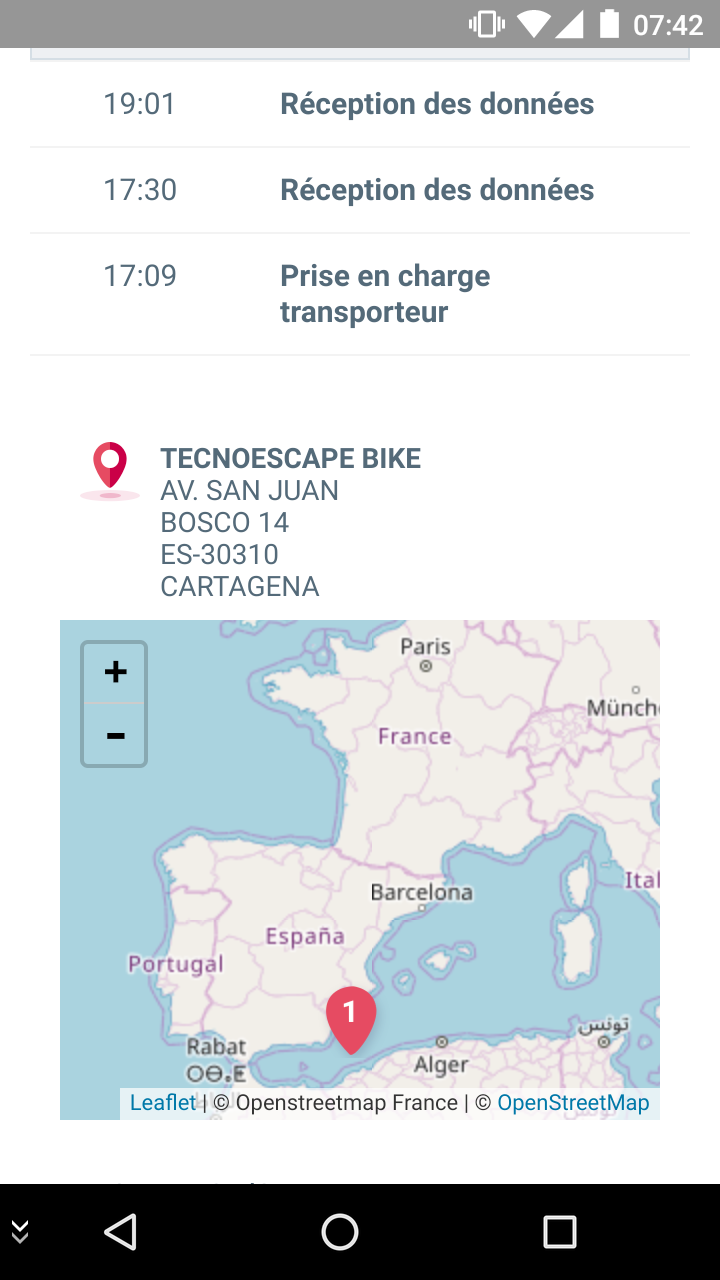Tap the red location pin icon
Screen dimensions: 720x1280
(110, 468)
